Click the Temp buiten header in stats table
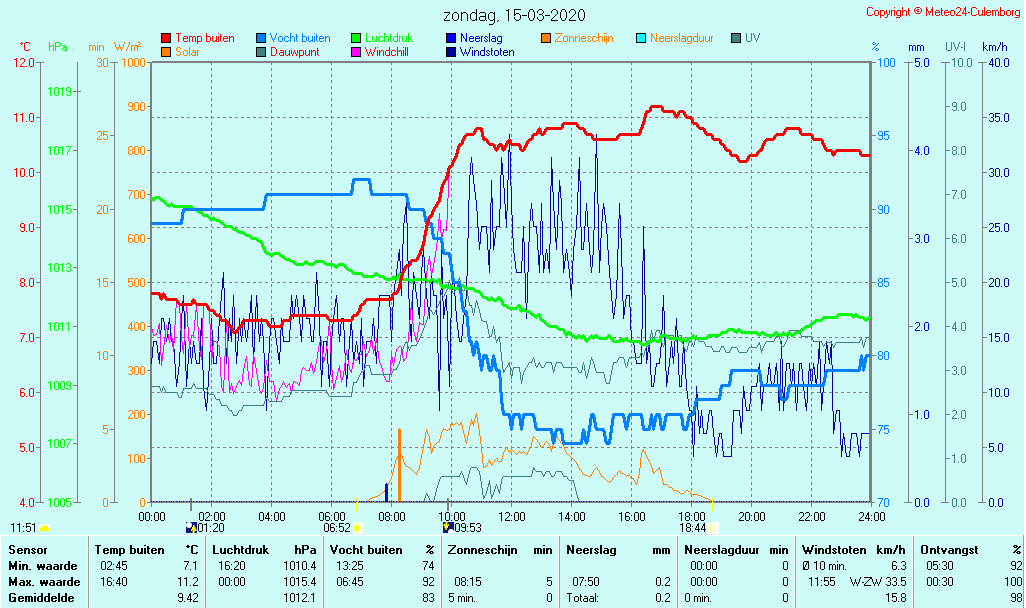1026x608 pixels. 129,549
